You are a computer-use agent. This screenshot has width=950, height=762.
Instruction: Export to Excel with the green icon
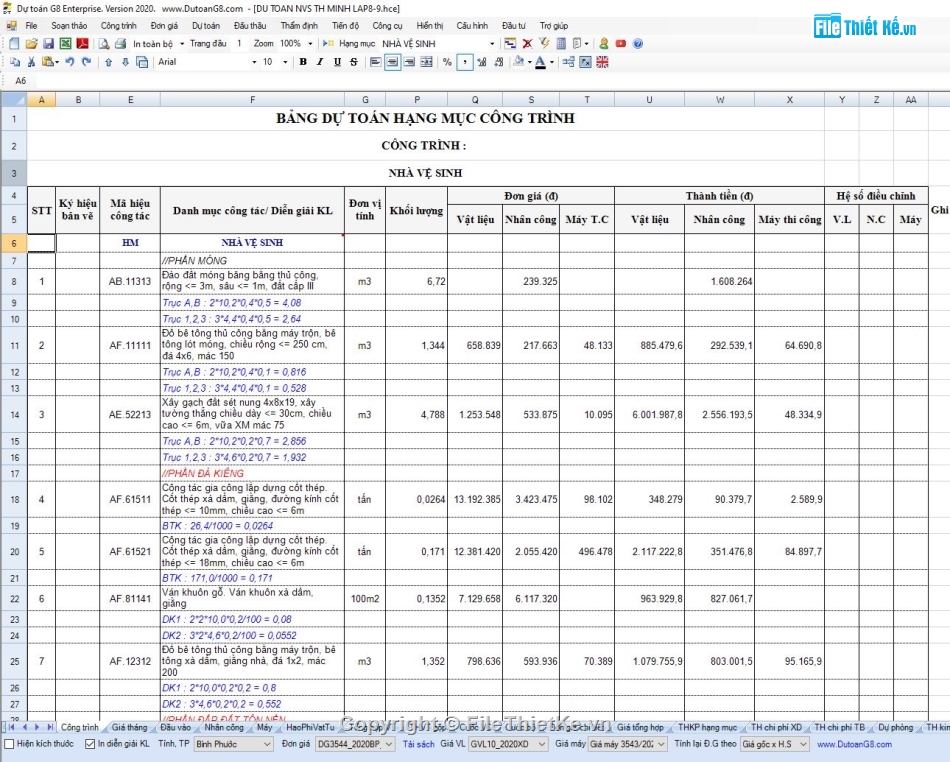pyautogui.click(x=65, y=44)
